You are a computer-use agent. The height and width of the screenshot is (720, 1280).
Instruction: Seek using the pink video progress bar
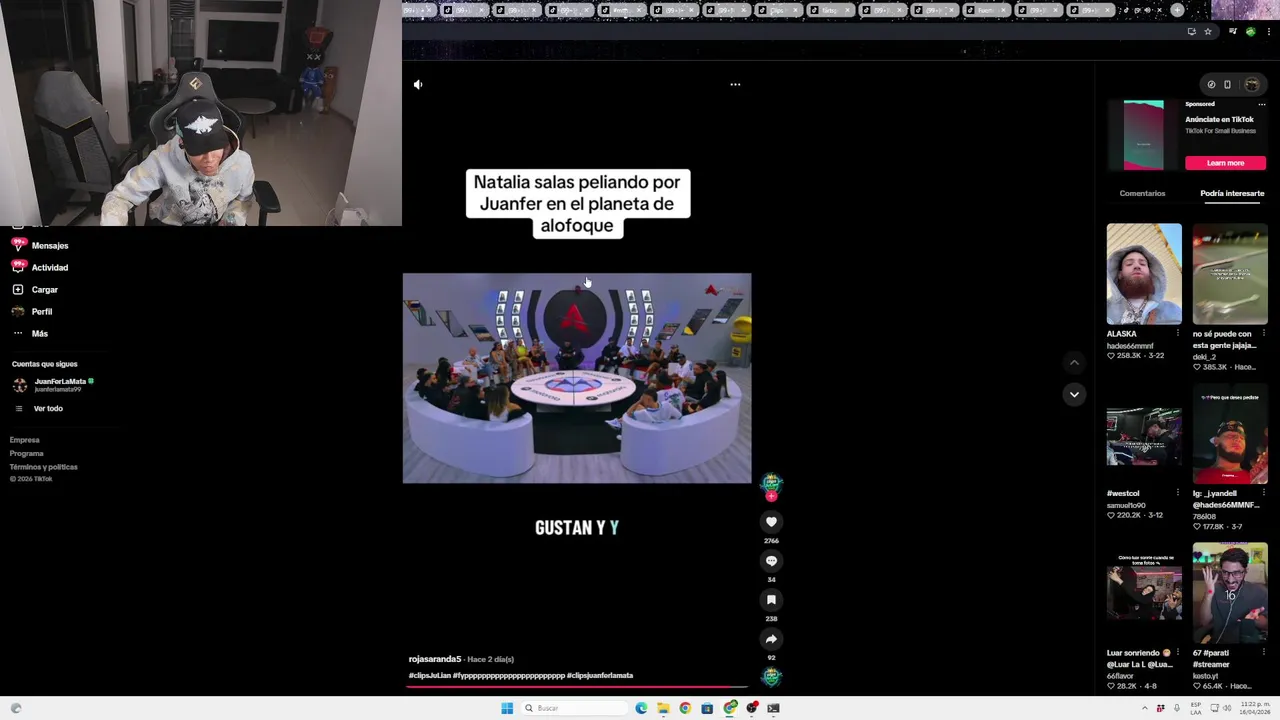577,687
